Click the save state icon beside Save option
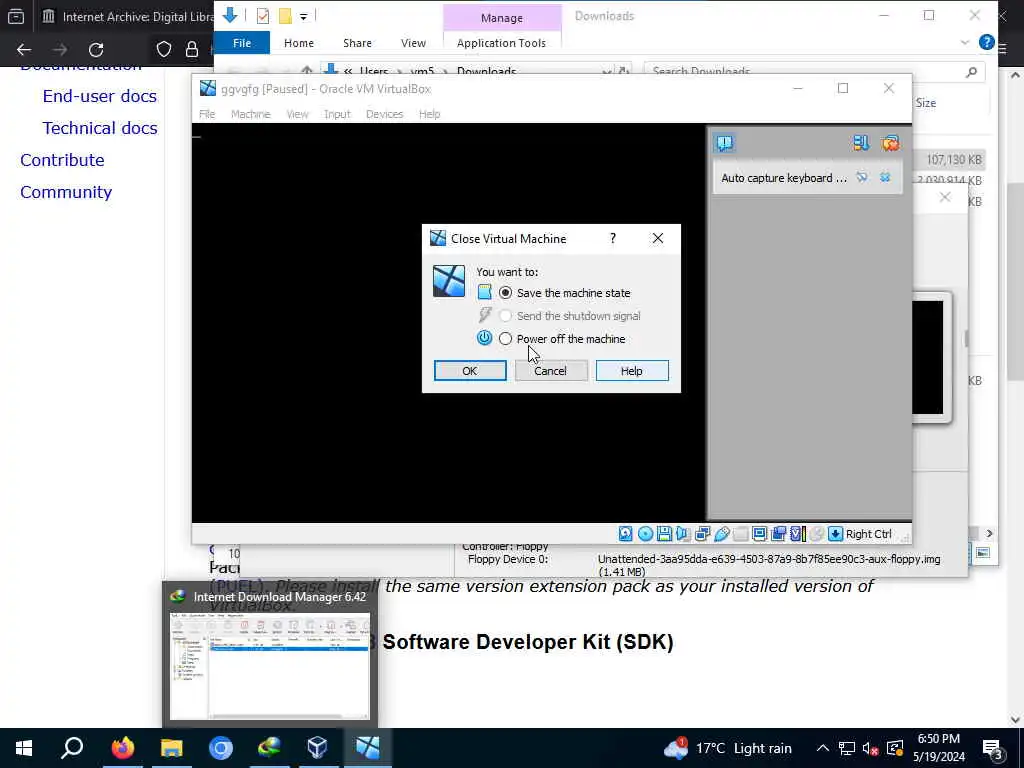The image size is (1024, 768). pos(484,293)
